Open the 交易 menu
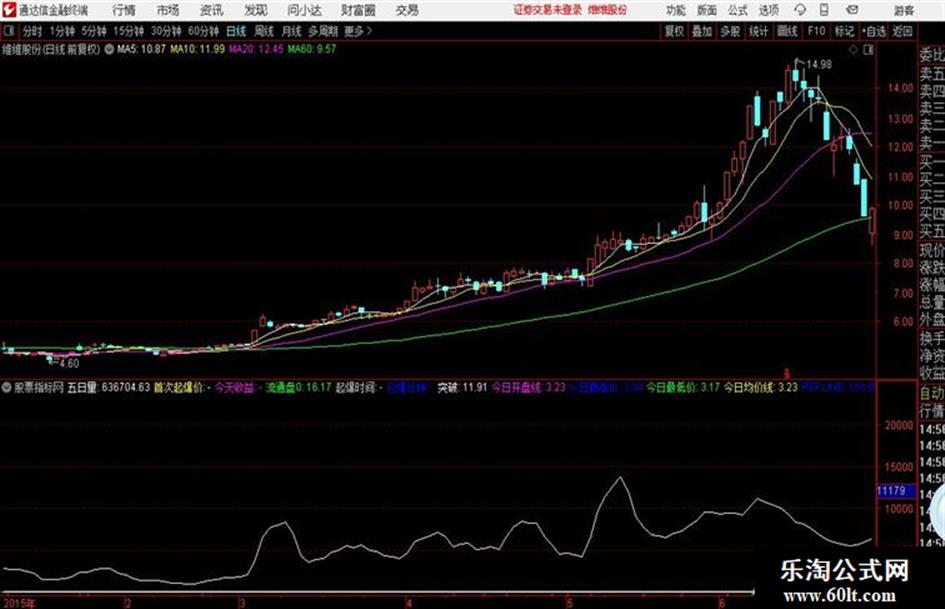945x609 pixels. click(407, 10)
